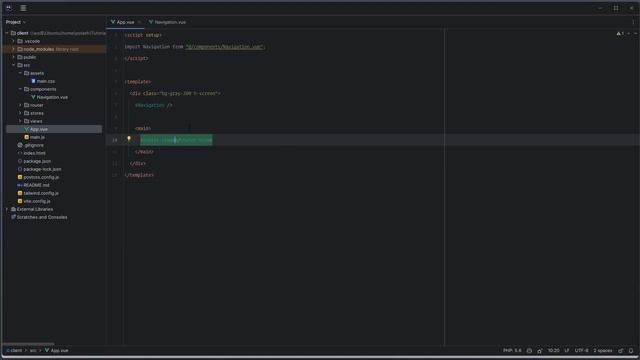The width and height of the screenshot is (640, 360).
Task: Select package.json in the project tree
Action: tap(37, 161)
